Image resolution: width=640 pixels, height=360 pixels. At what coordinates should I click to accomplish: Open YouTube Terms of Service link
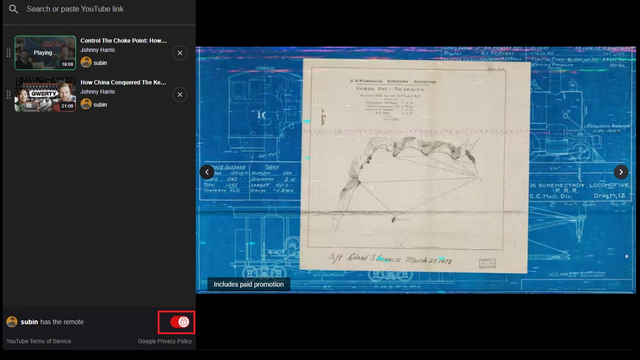pos(38,341)
